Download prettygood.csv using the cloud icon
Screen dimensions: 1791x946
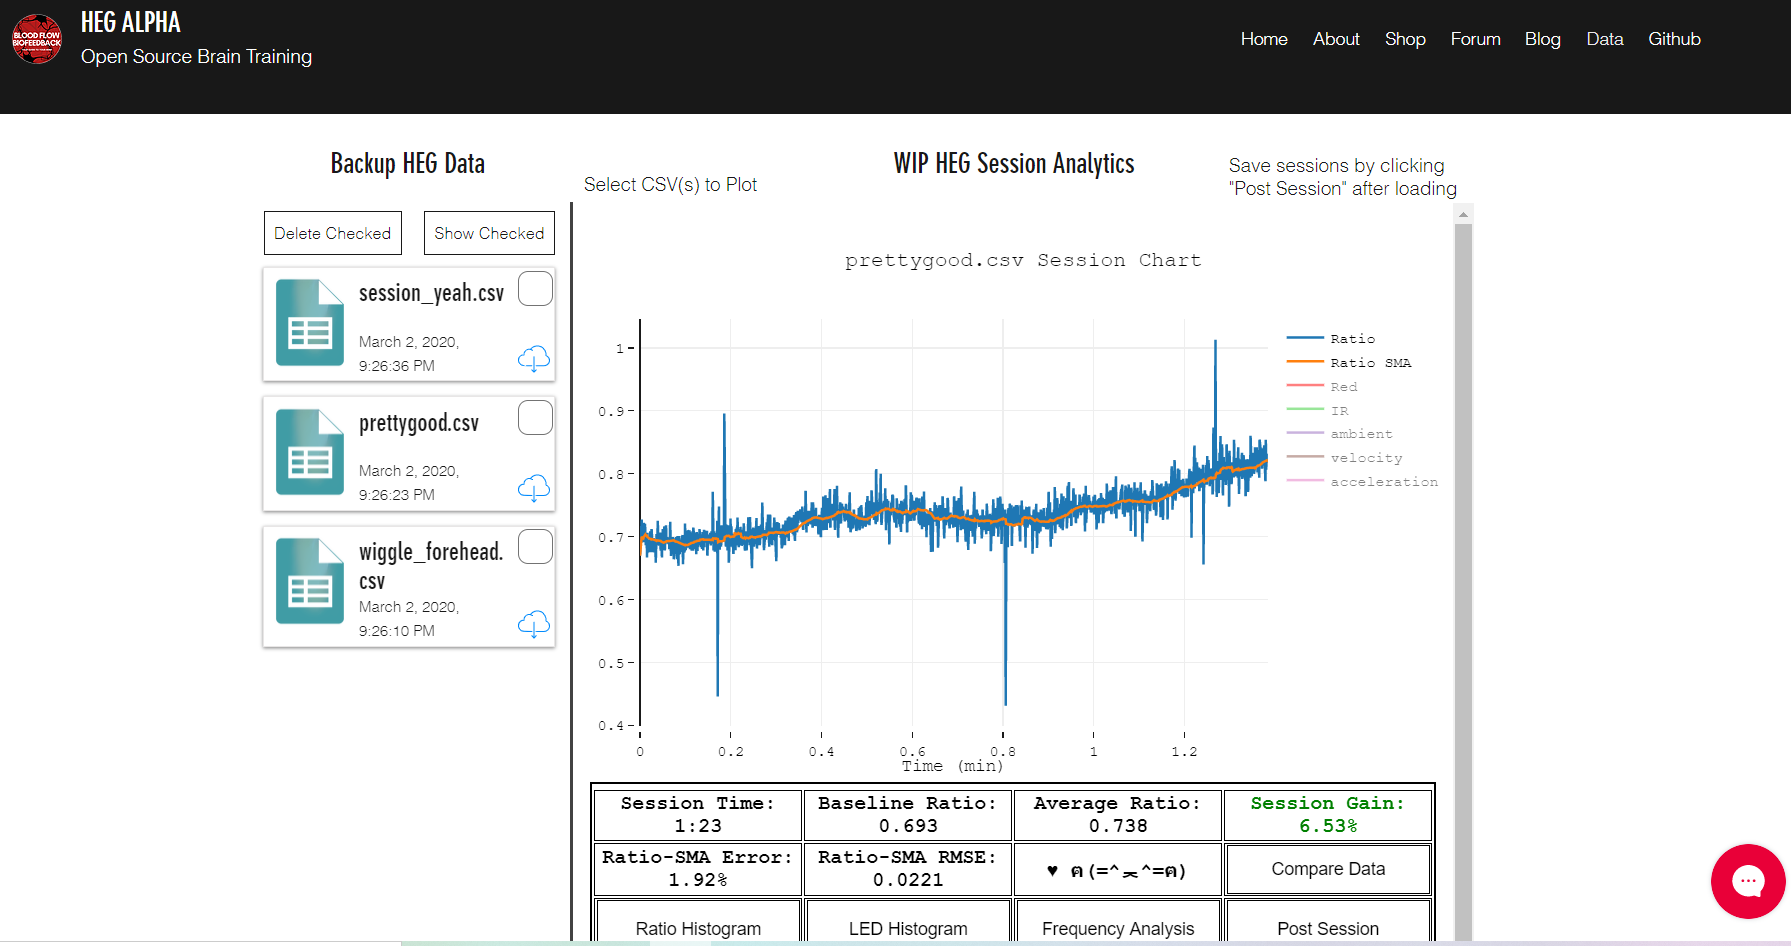pyautogui.click(x=535, y=488)
